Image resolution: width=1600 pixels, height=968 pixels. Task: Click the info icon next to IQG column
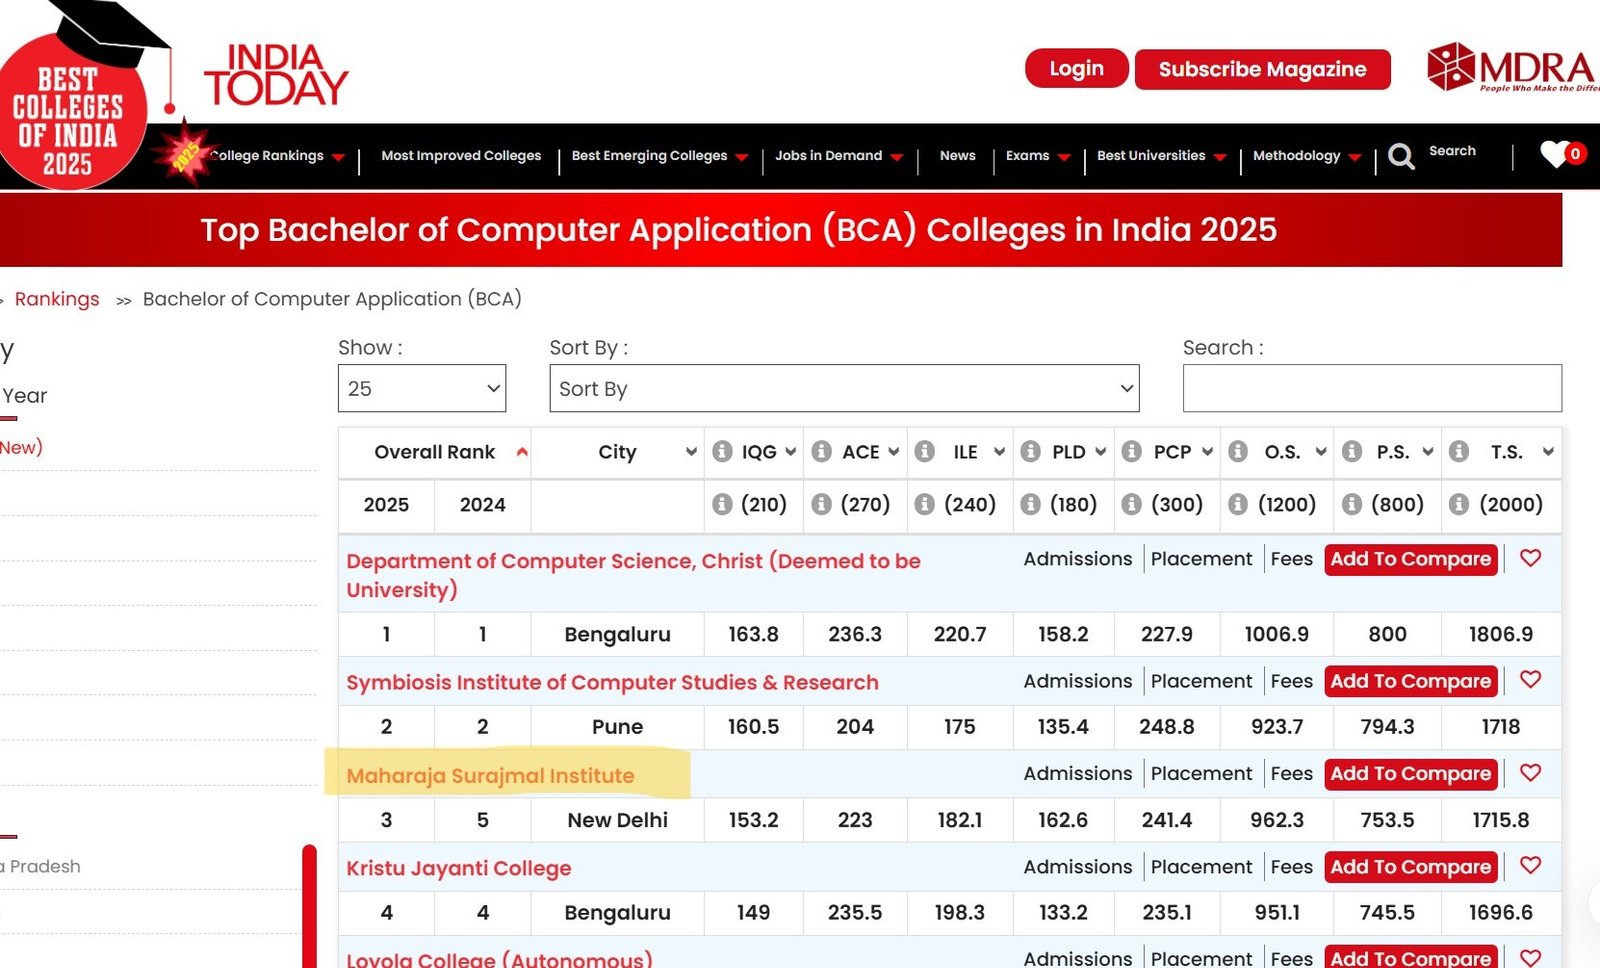(722, 452)
